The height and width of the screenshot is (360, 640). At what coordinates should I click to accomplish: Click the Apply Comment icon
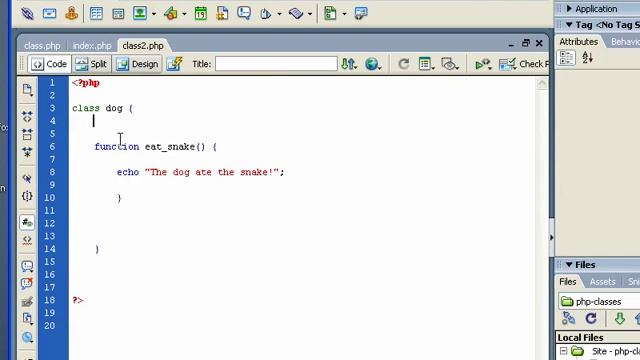click(27, 267)
